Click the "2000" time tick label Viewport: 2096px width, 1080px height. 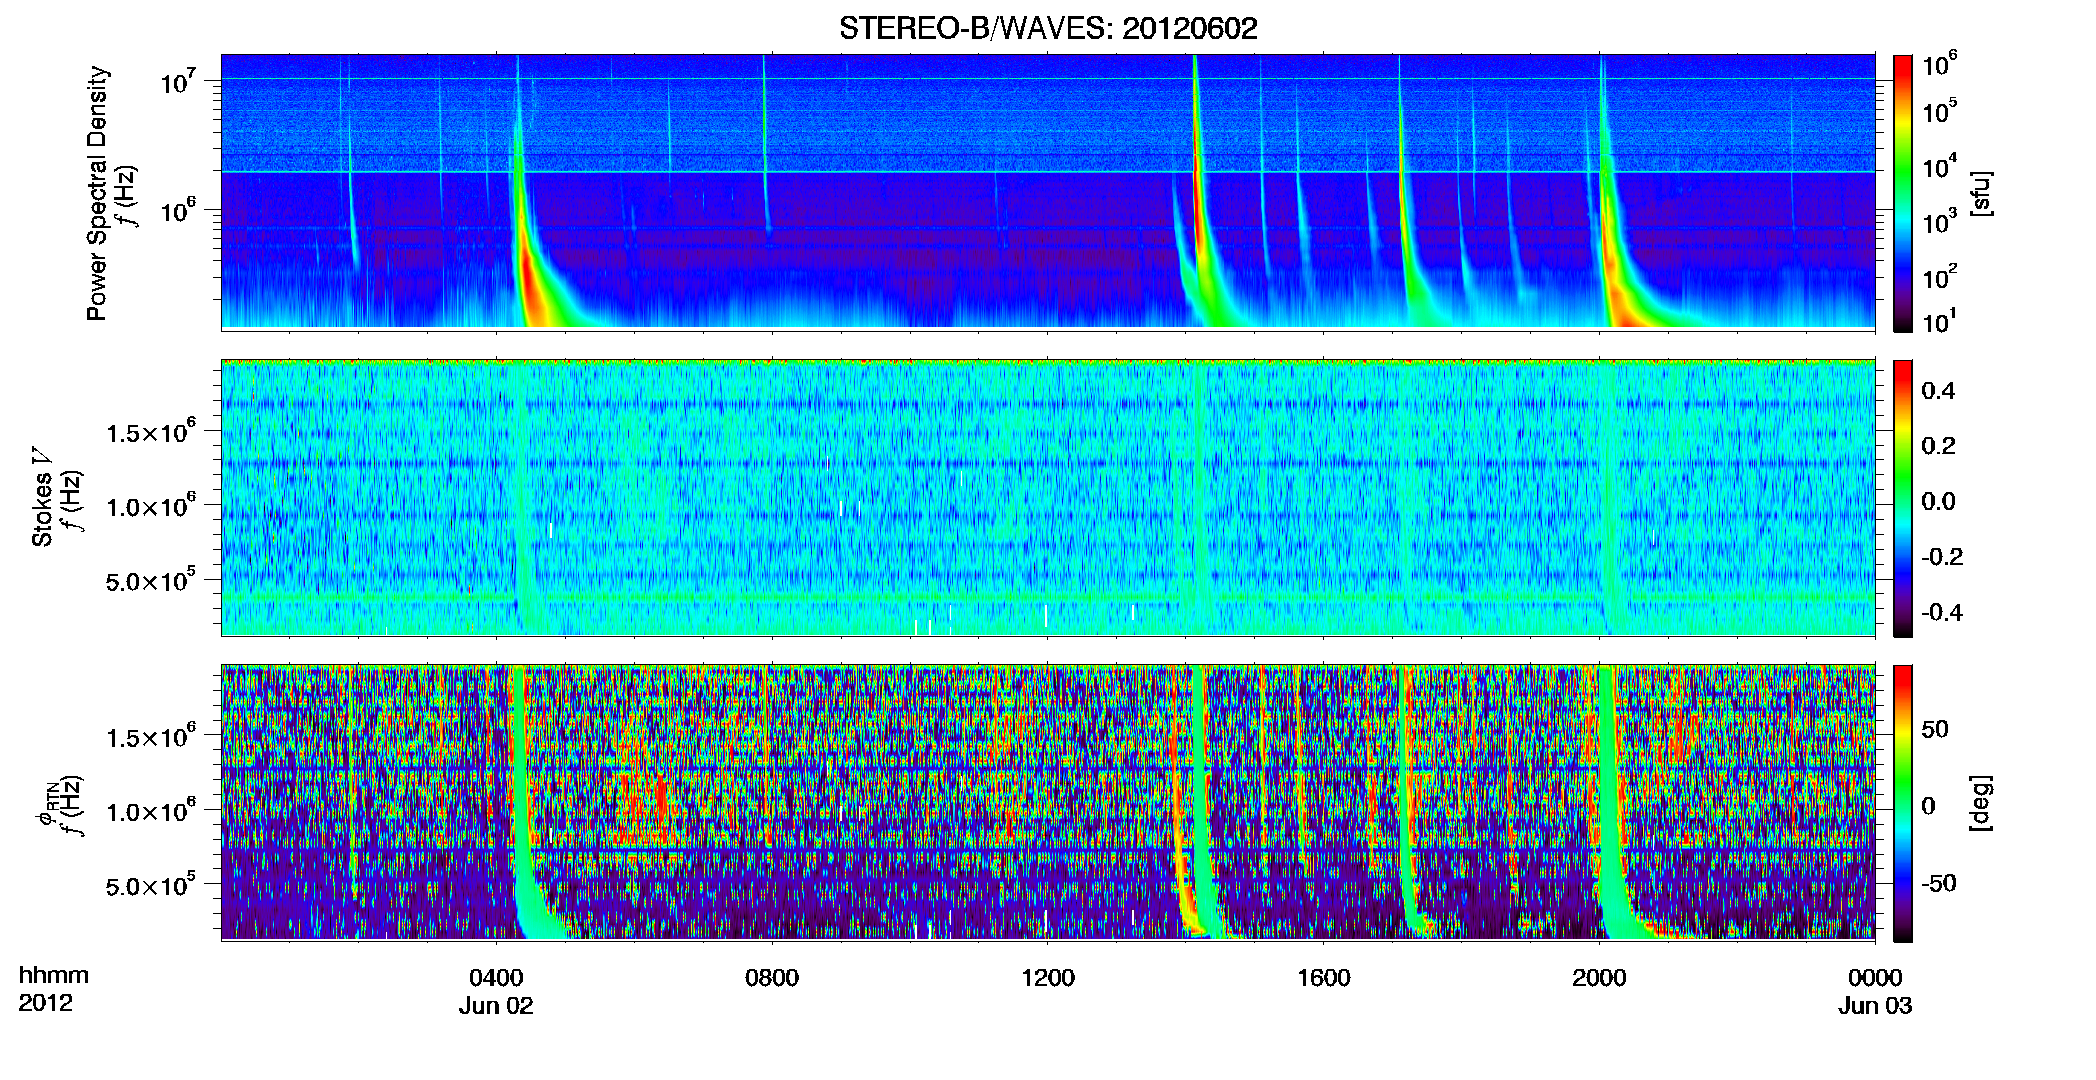(x=1599, y=977)
